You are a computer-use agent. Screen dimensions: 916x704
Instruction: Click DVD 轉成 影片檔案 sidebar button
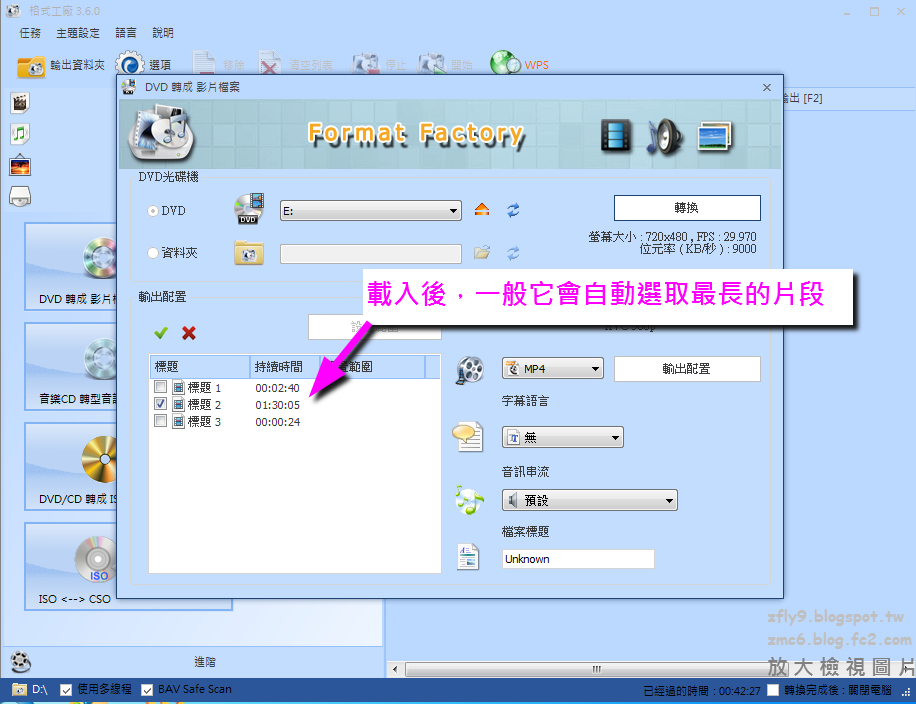tap(71, 266)
